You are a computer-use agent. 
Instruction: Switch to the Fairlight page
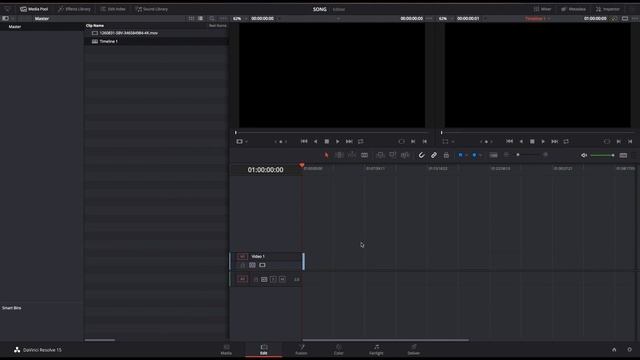(x=376, y=350)
